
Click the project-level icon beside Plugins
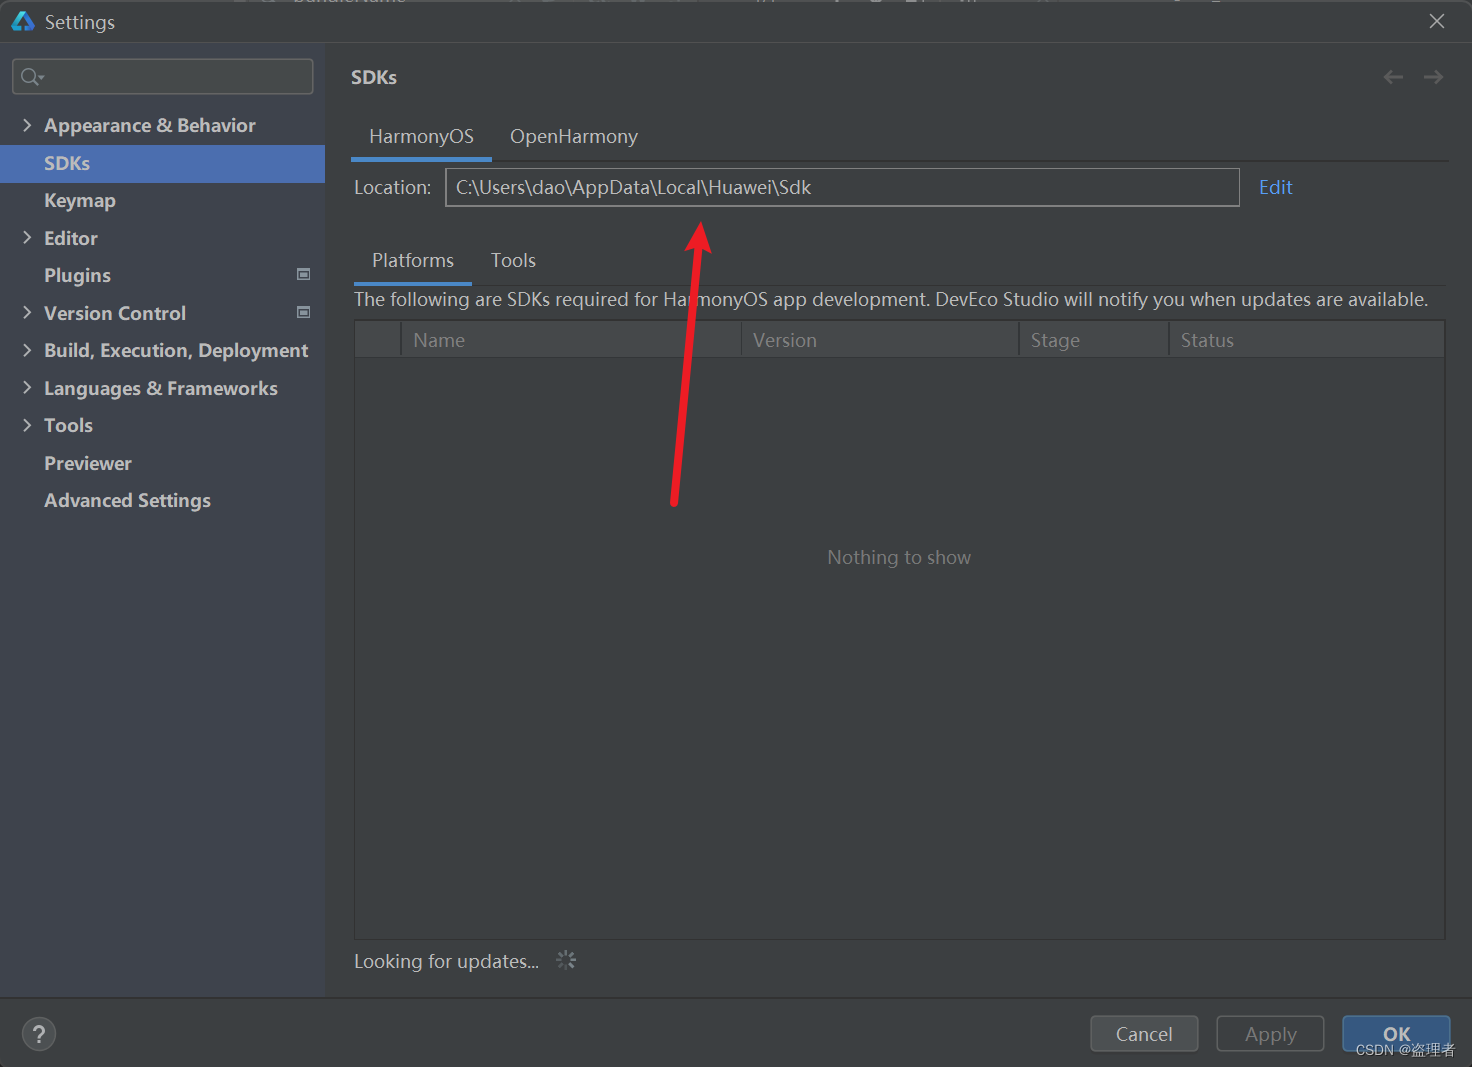(304, 274)
